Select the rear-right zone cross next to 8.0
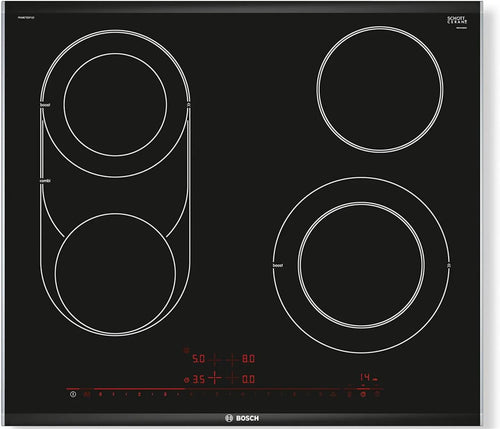The width and height of the screenshot is (500, 429). [x=232, y=359]
